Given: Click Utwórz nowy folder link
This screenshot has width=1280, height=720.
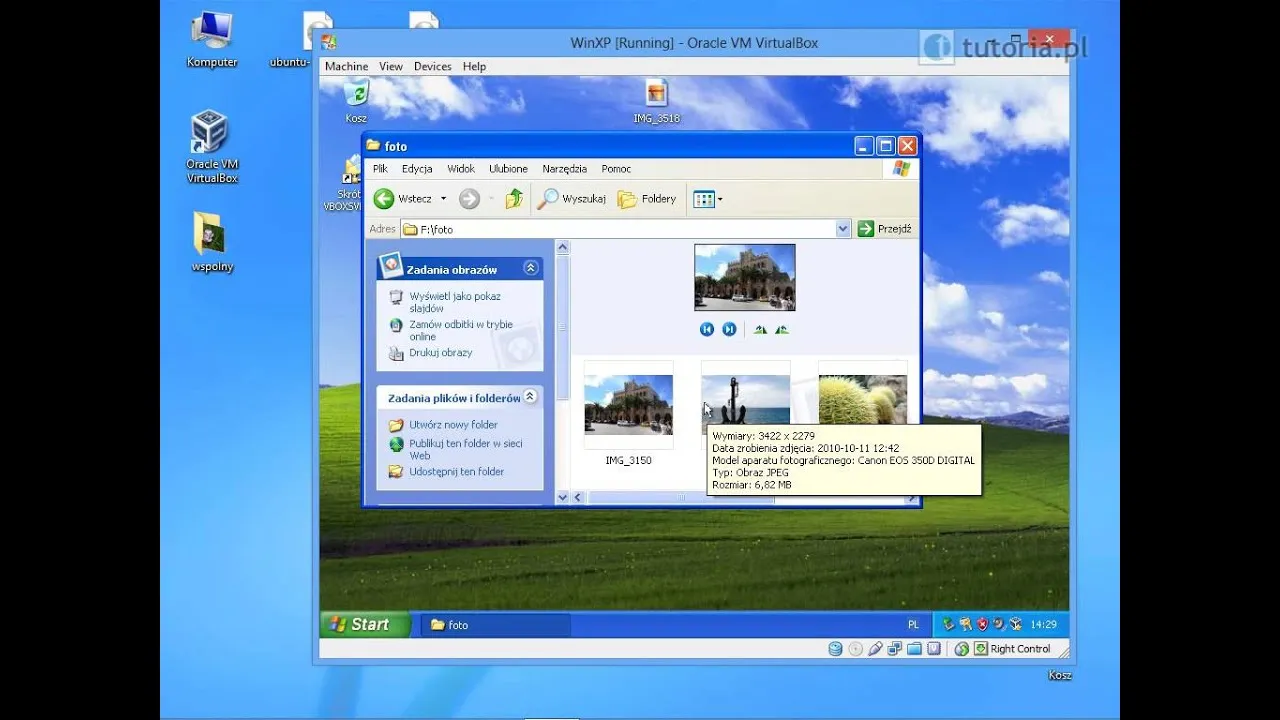Looking at the screenshot, I should click(x=453, y=425).
